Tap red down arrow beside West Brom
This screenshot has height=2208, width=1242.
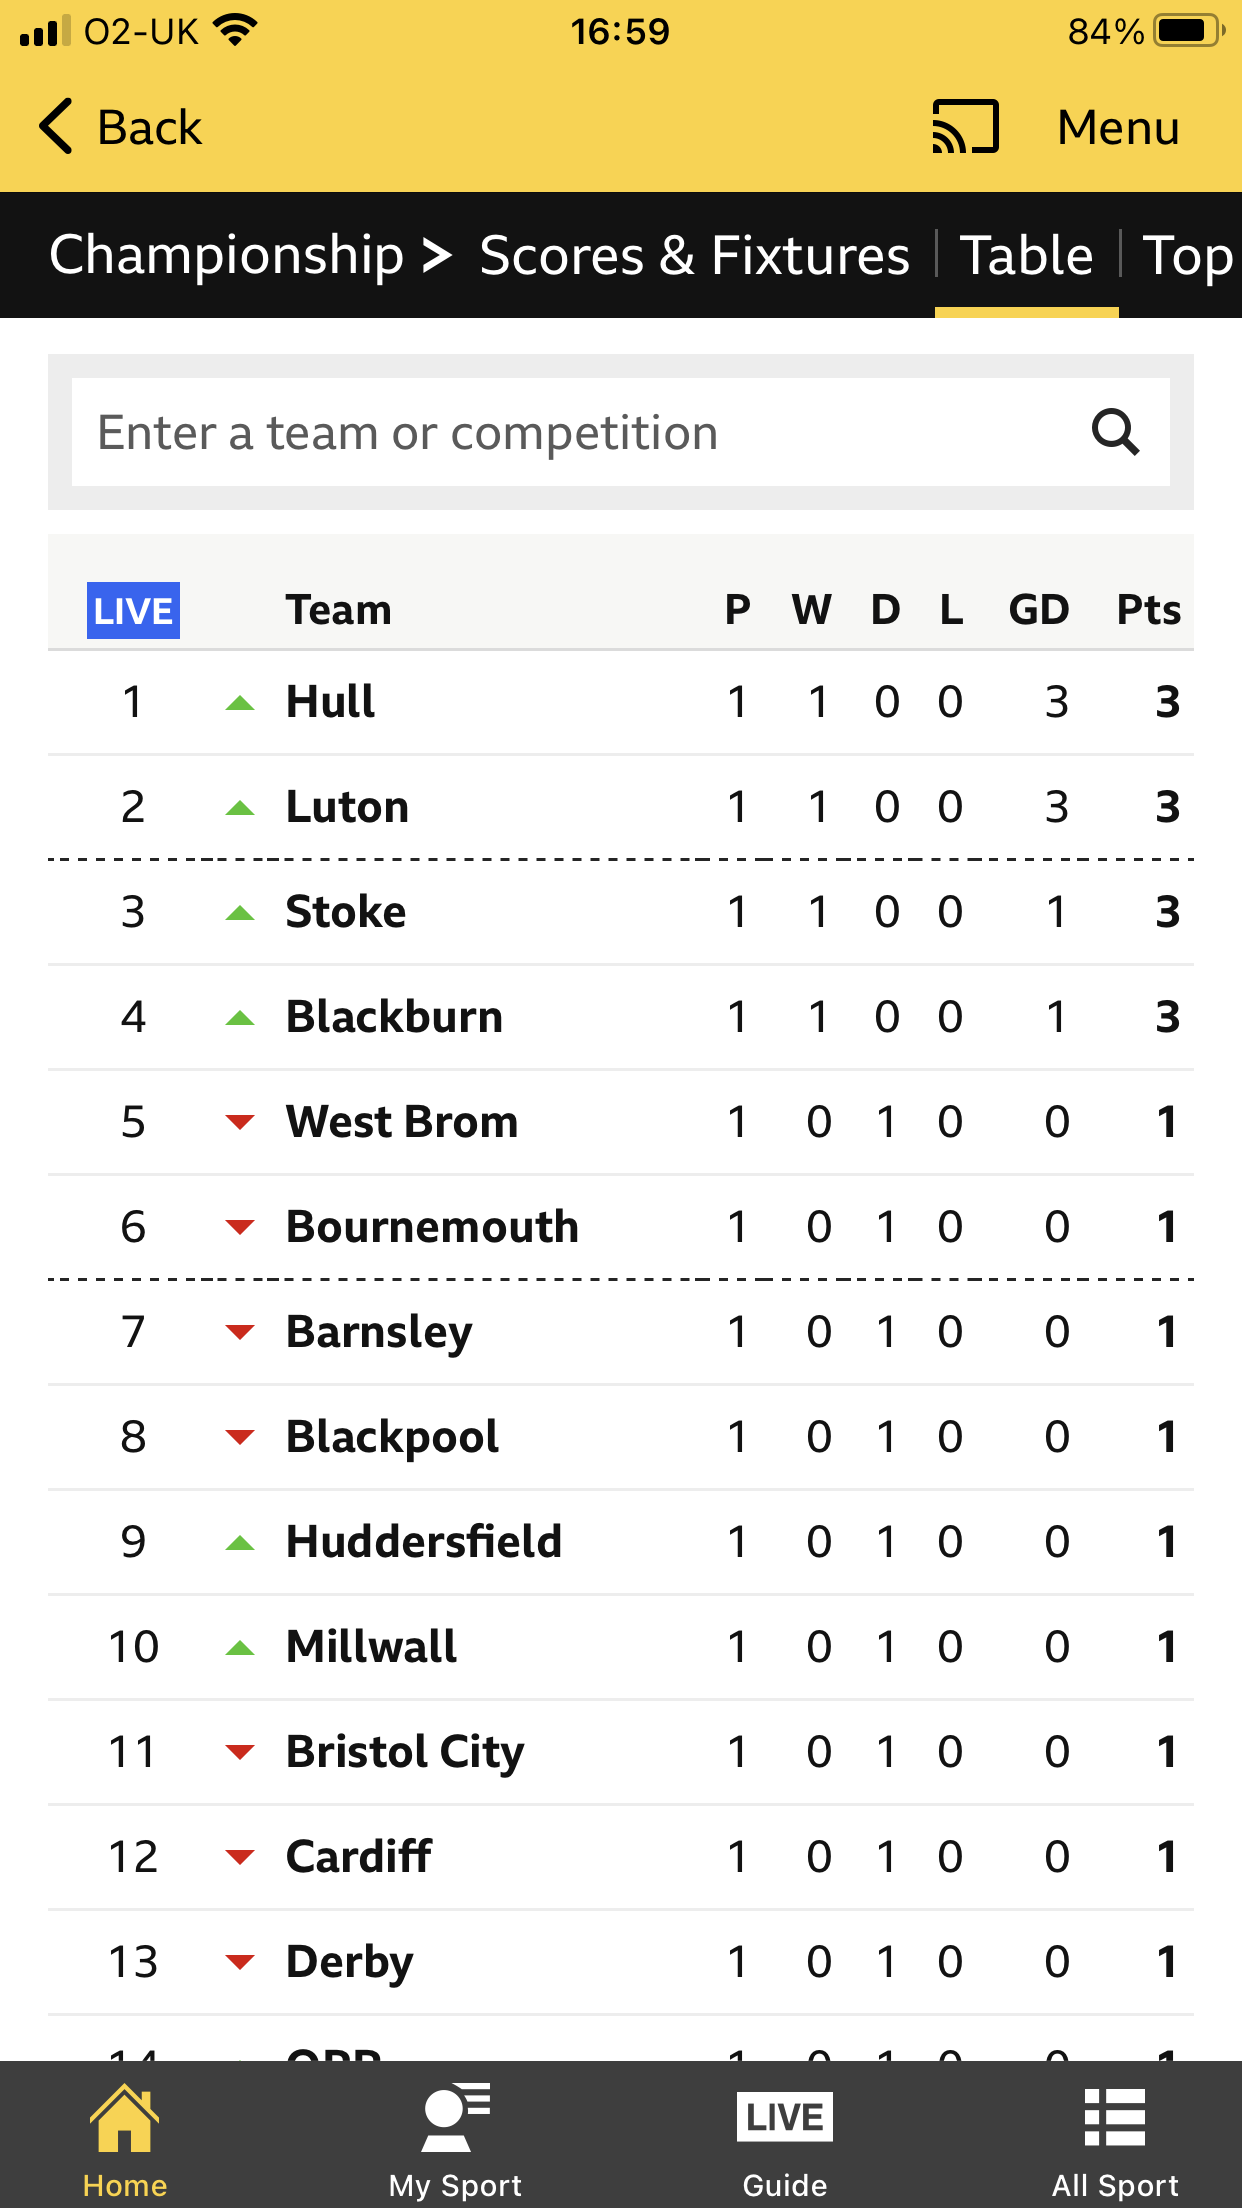pos(240,1122)
